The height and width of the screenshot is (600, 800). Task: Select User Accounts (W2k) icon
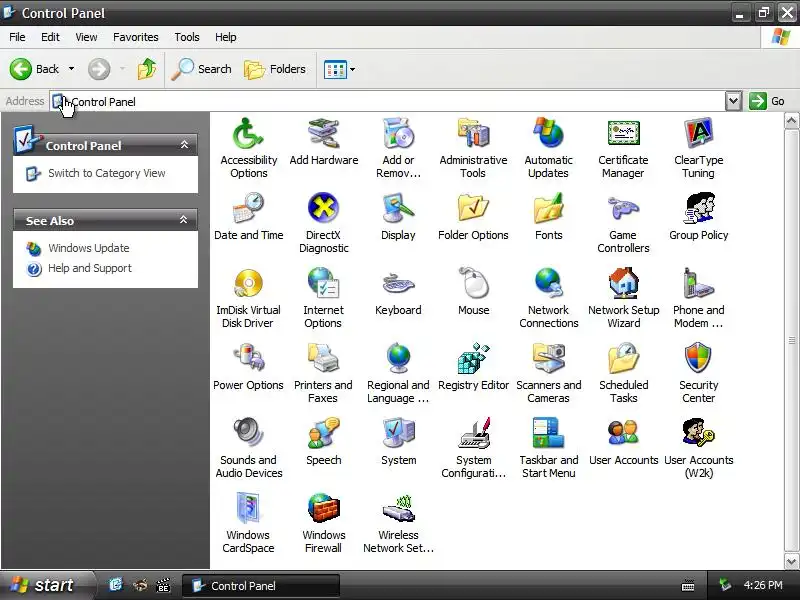coord(698,433)
